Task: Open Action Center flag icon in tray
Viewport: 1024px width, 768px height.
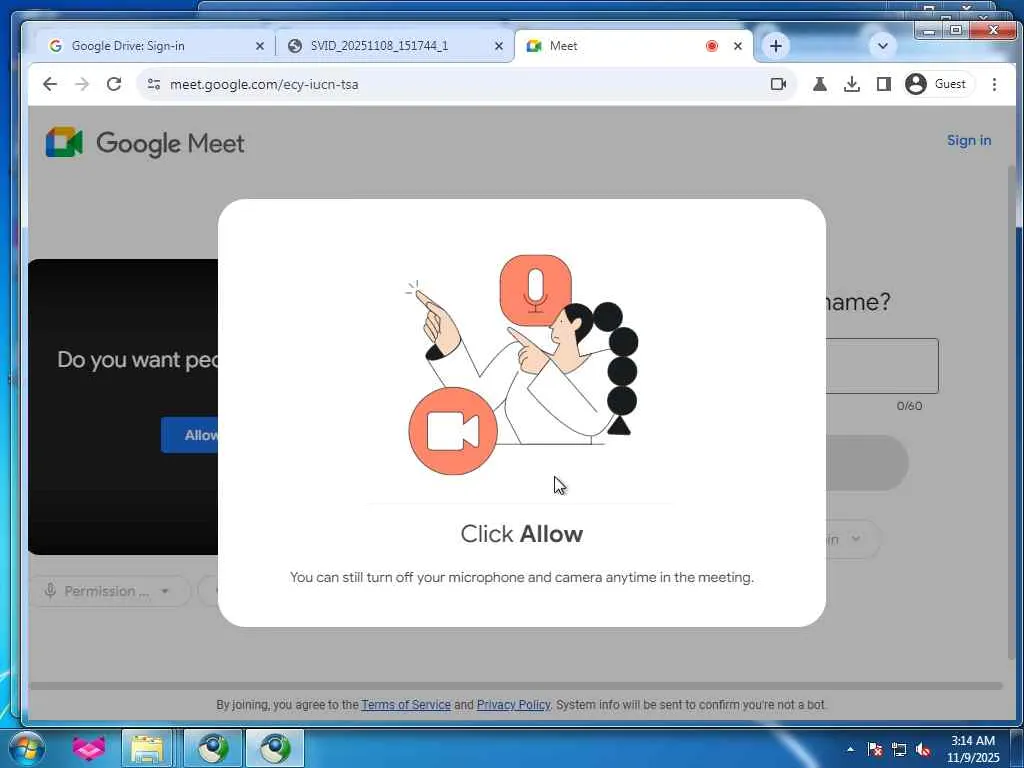Action: pyautogui.click(x=875, y=749)
